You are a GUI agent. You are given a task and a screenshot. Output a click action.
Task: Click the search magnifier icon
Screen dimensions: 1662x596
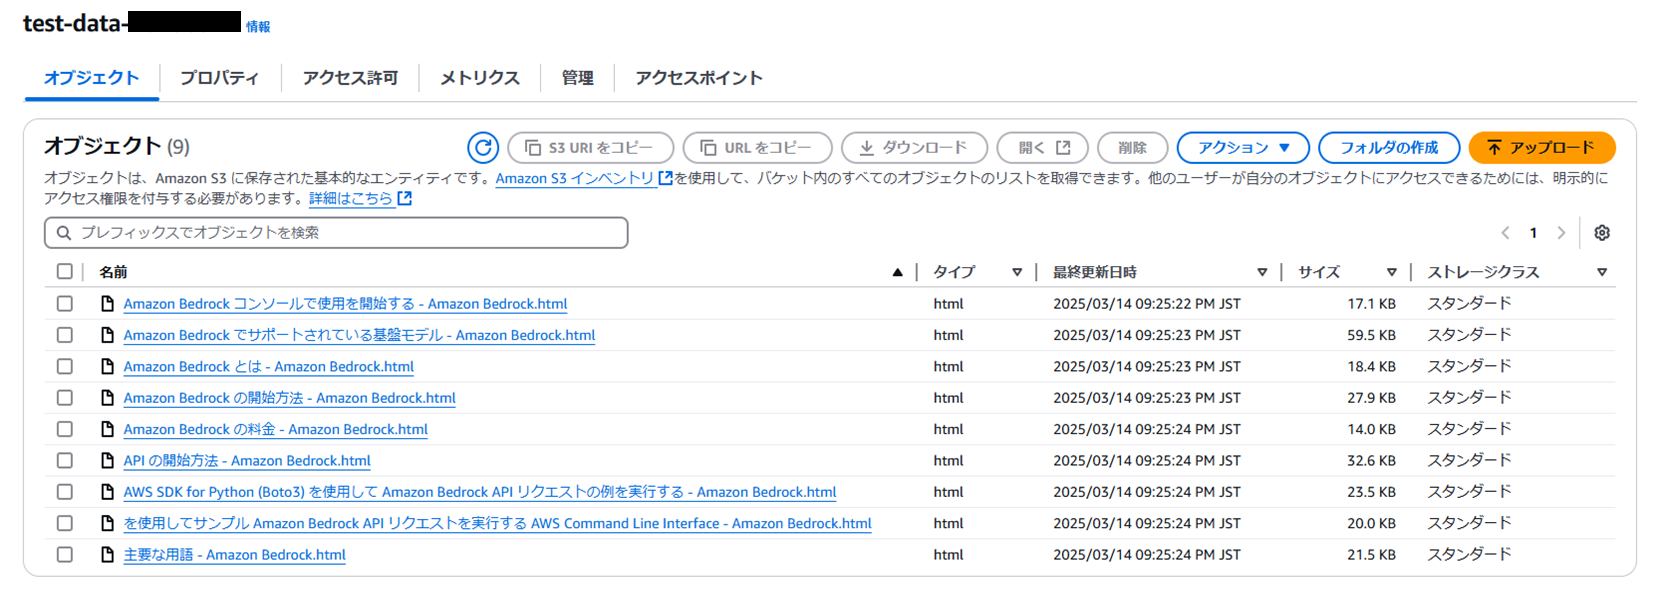tap(64, 233)
